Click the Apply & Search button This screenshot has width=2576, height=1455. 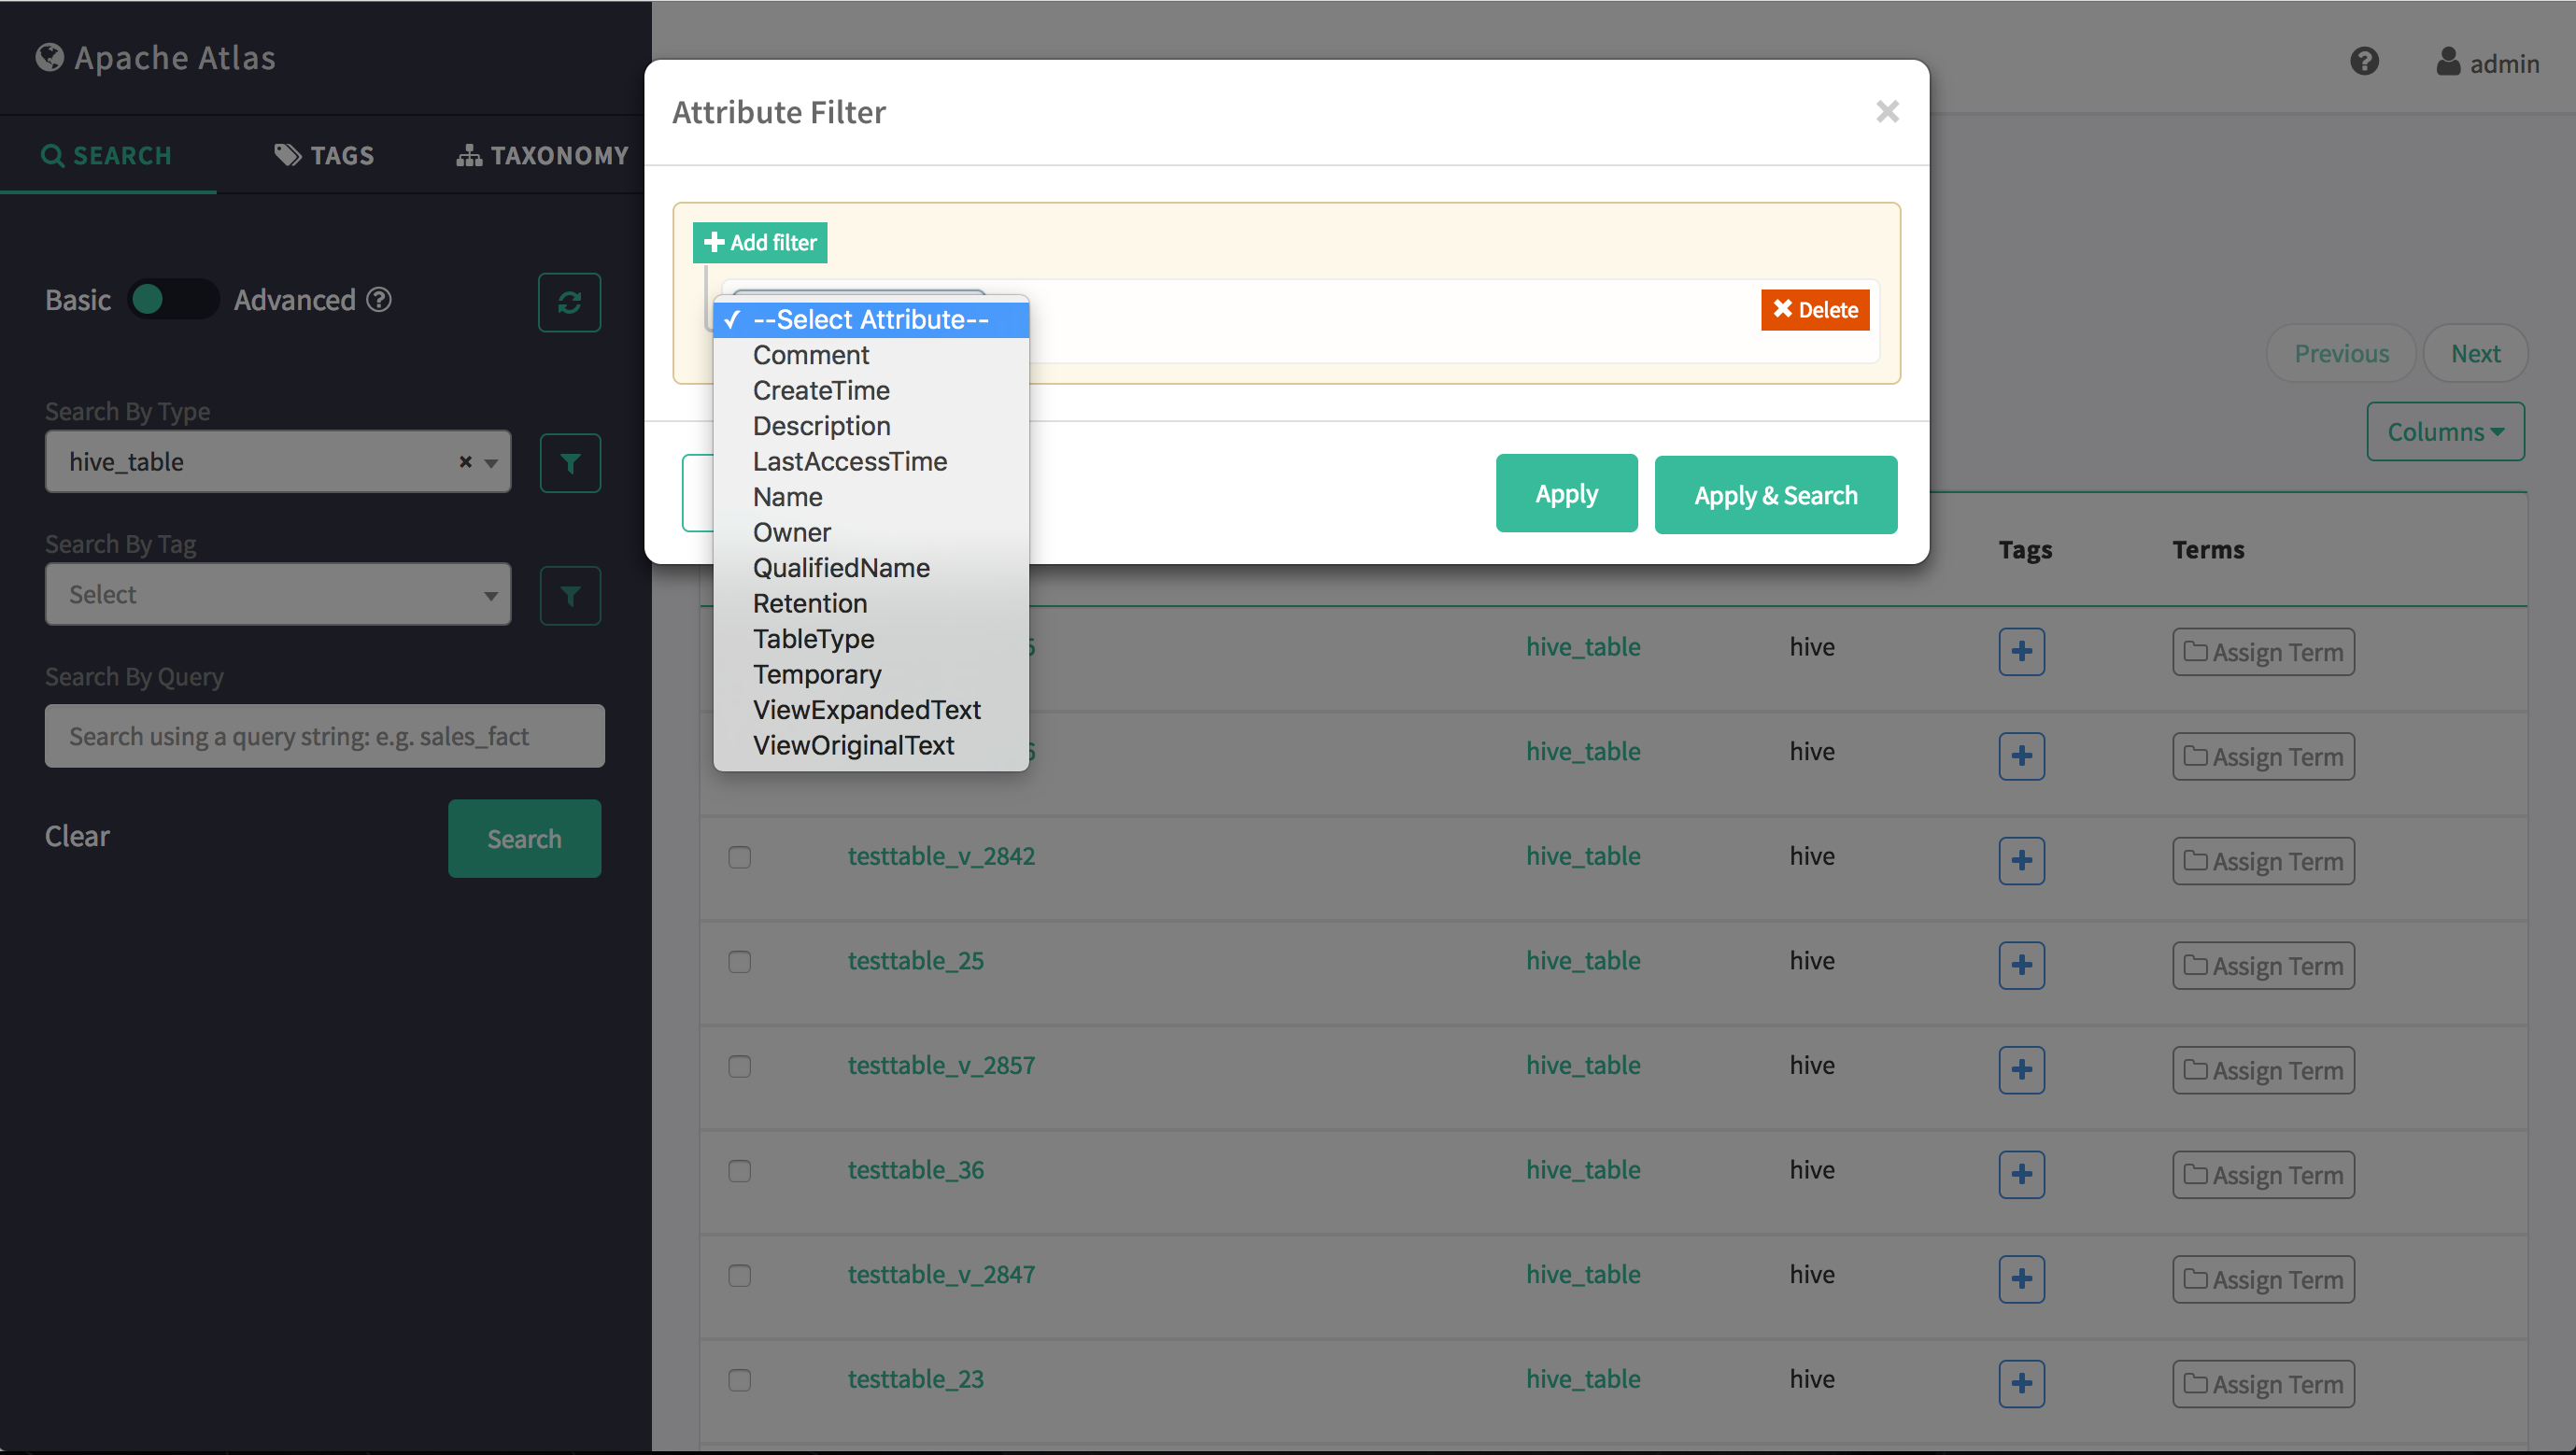1775,493
